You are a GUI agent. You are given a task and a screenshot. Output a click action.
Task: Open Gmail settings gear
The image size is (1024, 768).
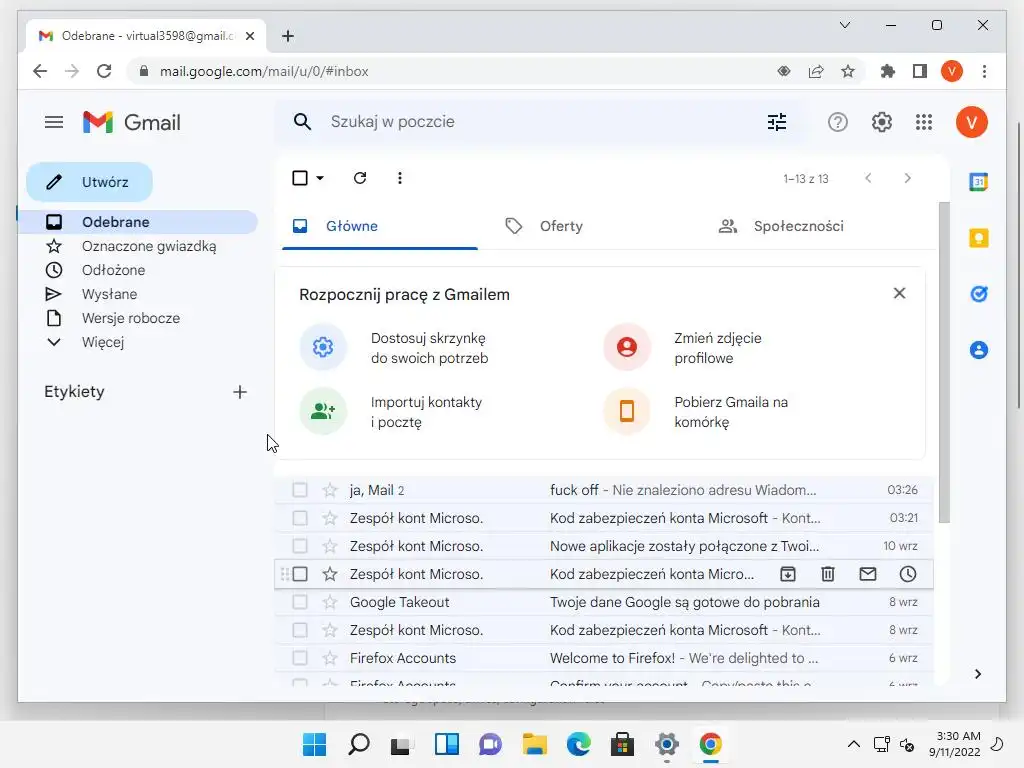coord(882,122)
